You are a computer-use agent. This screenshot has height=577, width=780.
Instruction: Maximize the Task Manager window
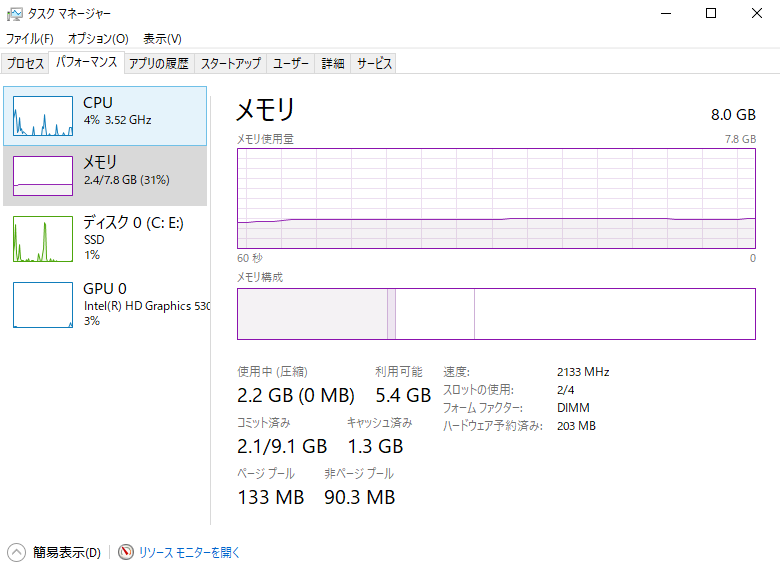pyautogui.click(x=711, y=13)
